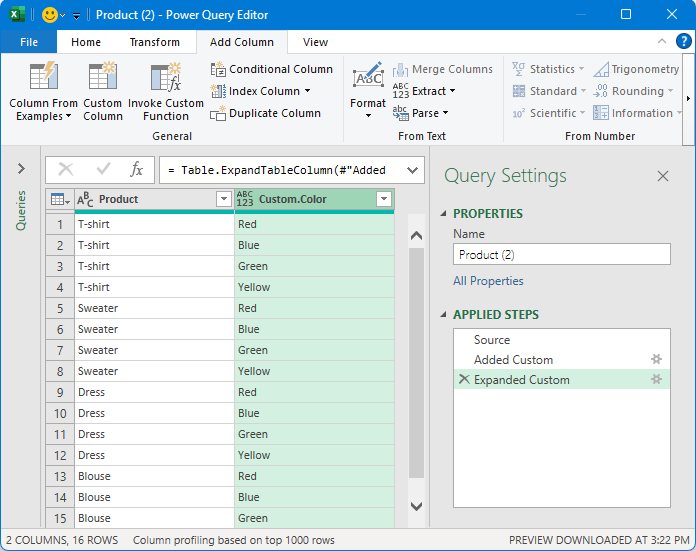Expand the Queries pane
Screen dimensions: 696x551
coord(21,169)
